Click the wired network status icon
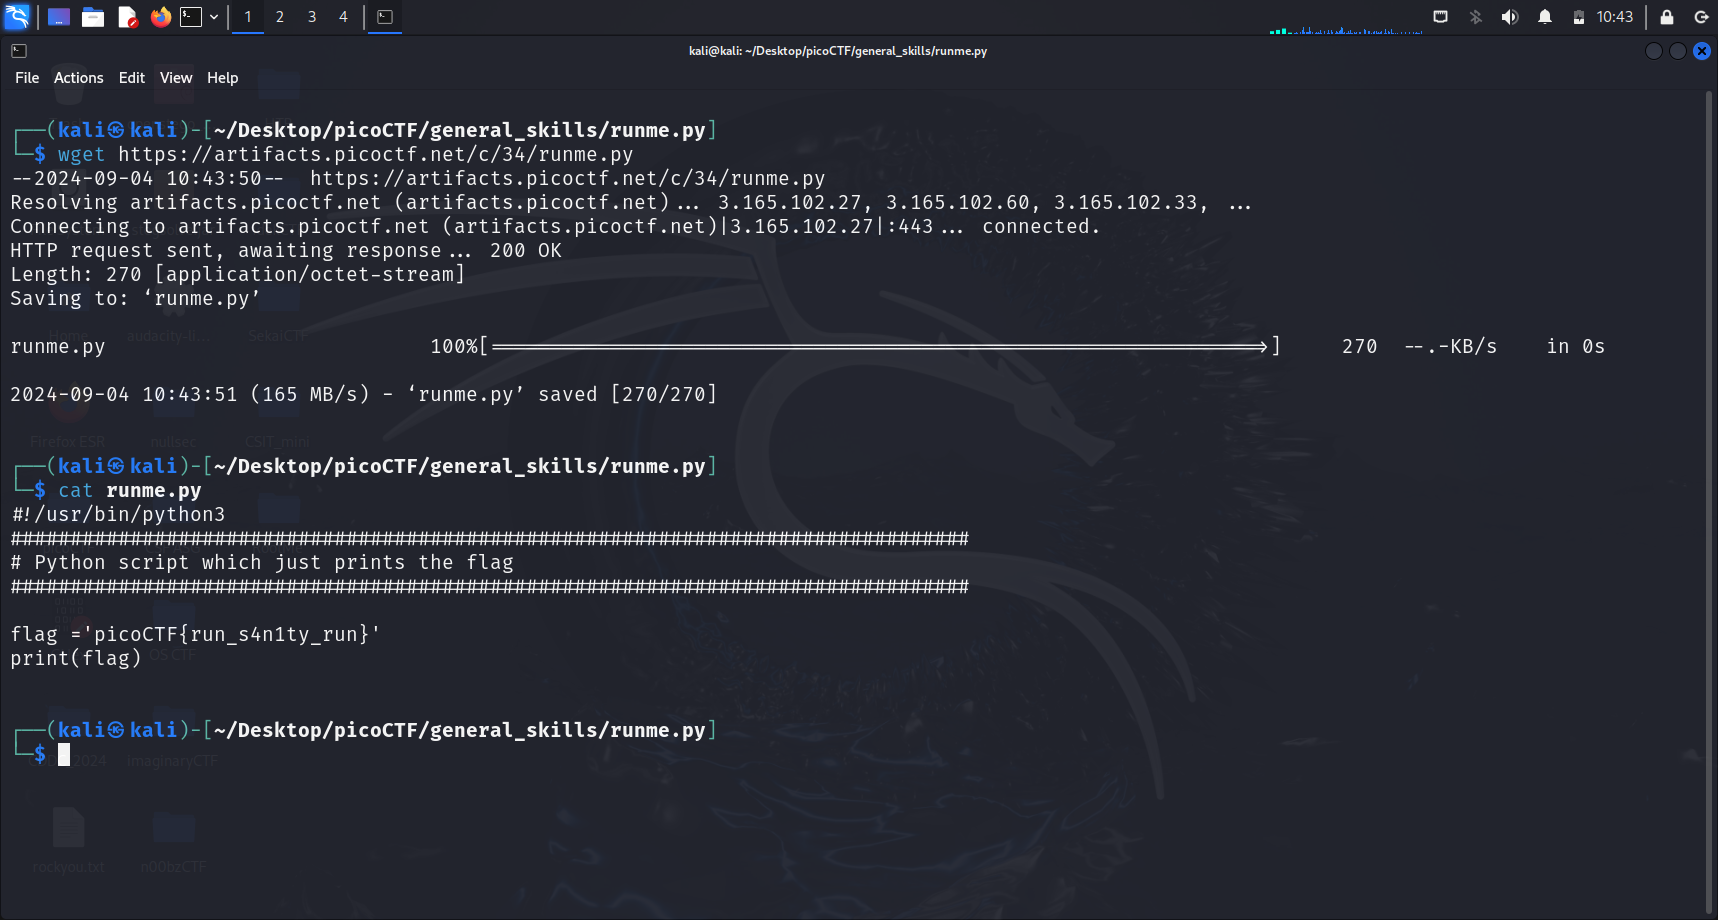This screenshot has width=1718, height=920. point(1440,17)
